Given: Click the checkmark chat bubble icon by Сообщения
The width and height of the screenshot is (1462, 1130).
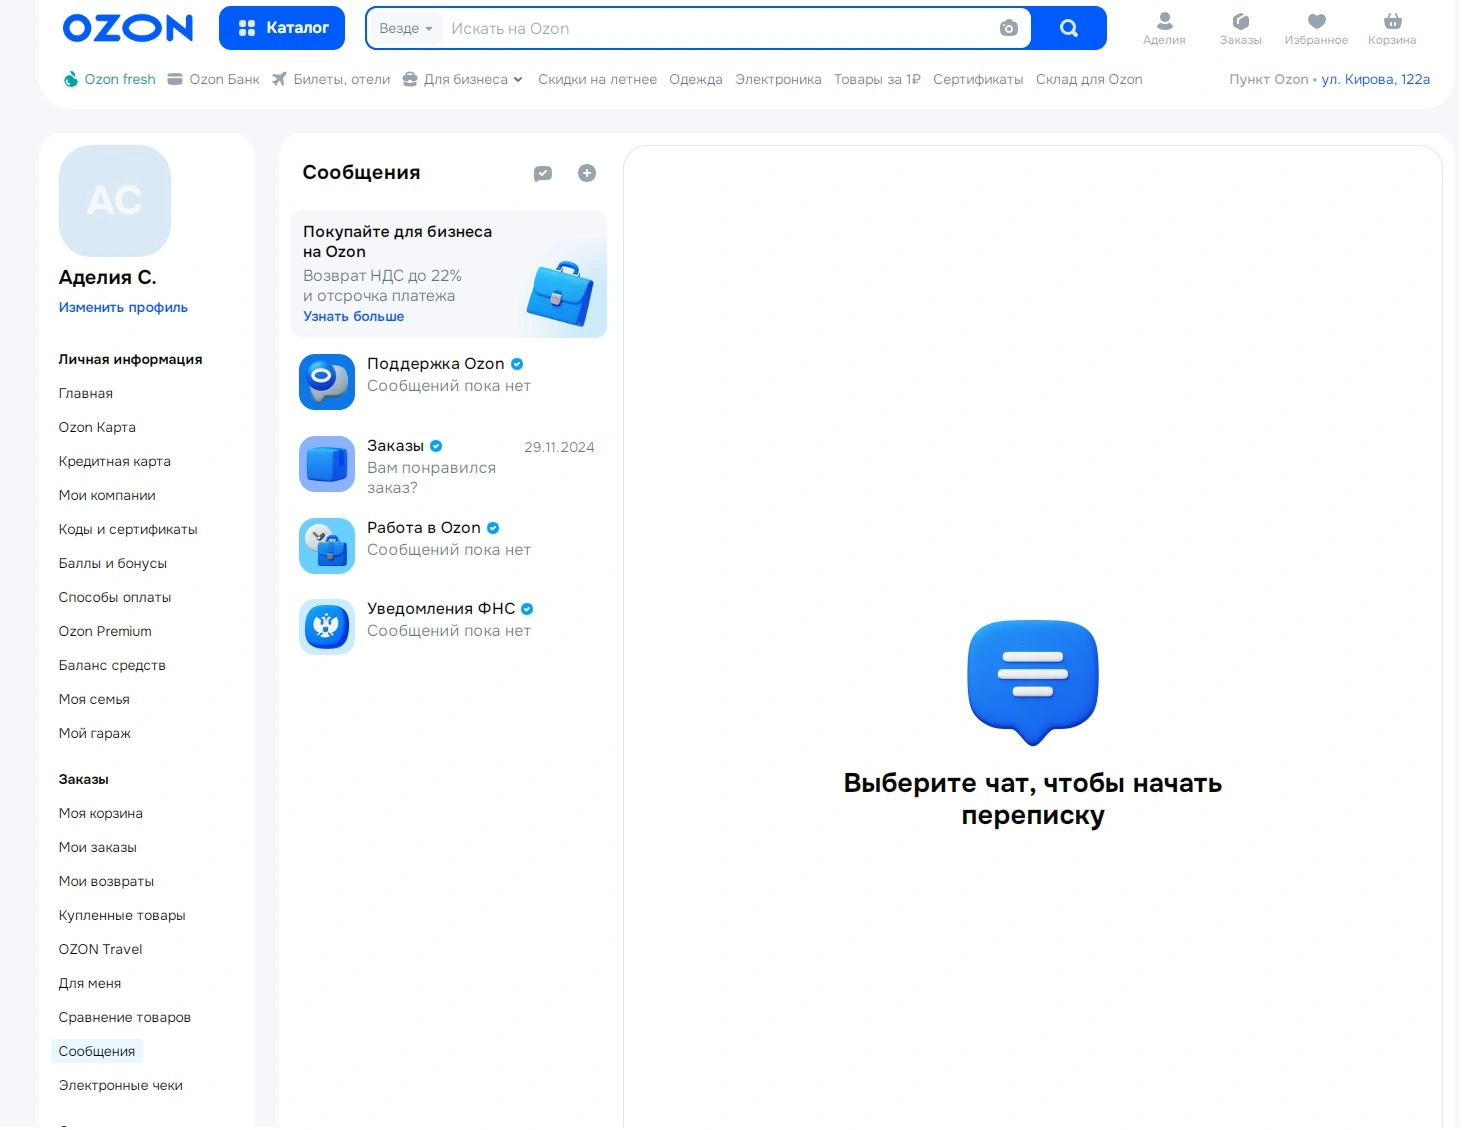Looking at the screenshot, I should [543, 173].
